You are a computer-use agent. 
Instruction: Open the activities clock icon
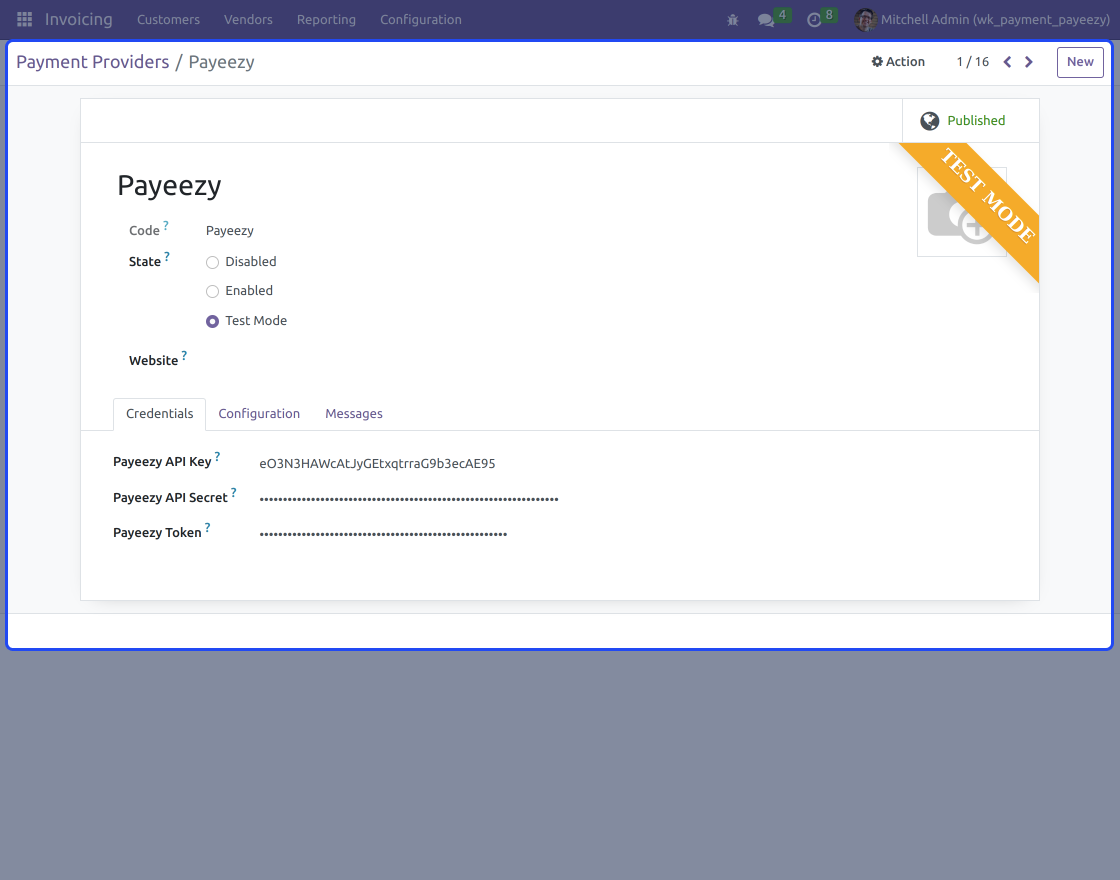pyautogui.click(x=814, y=20)
